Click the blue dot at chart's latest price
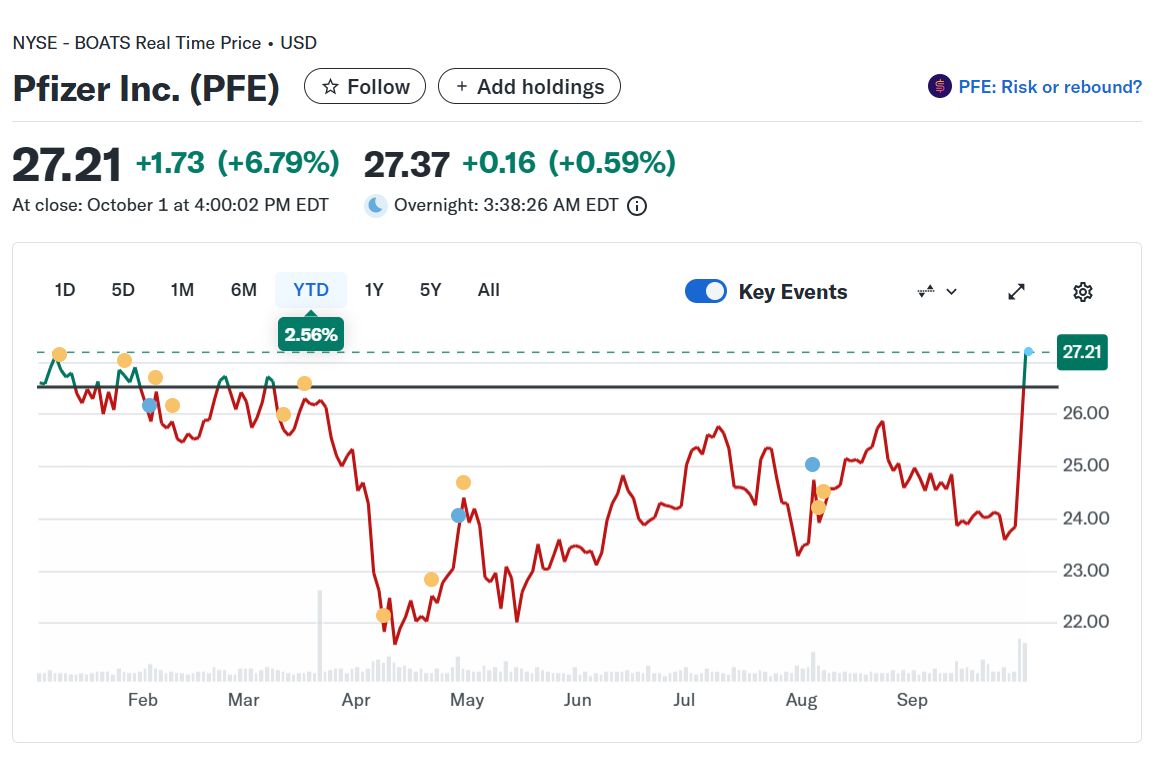The image size is (1153, 757). tap(1028, 351)
